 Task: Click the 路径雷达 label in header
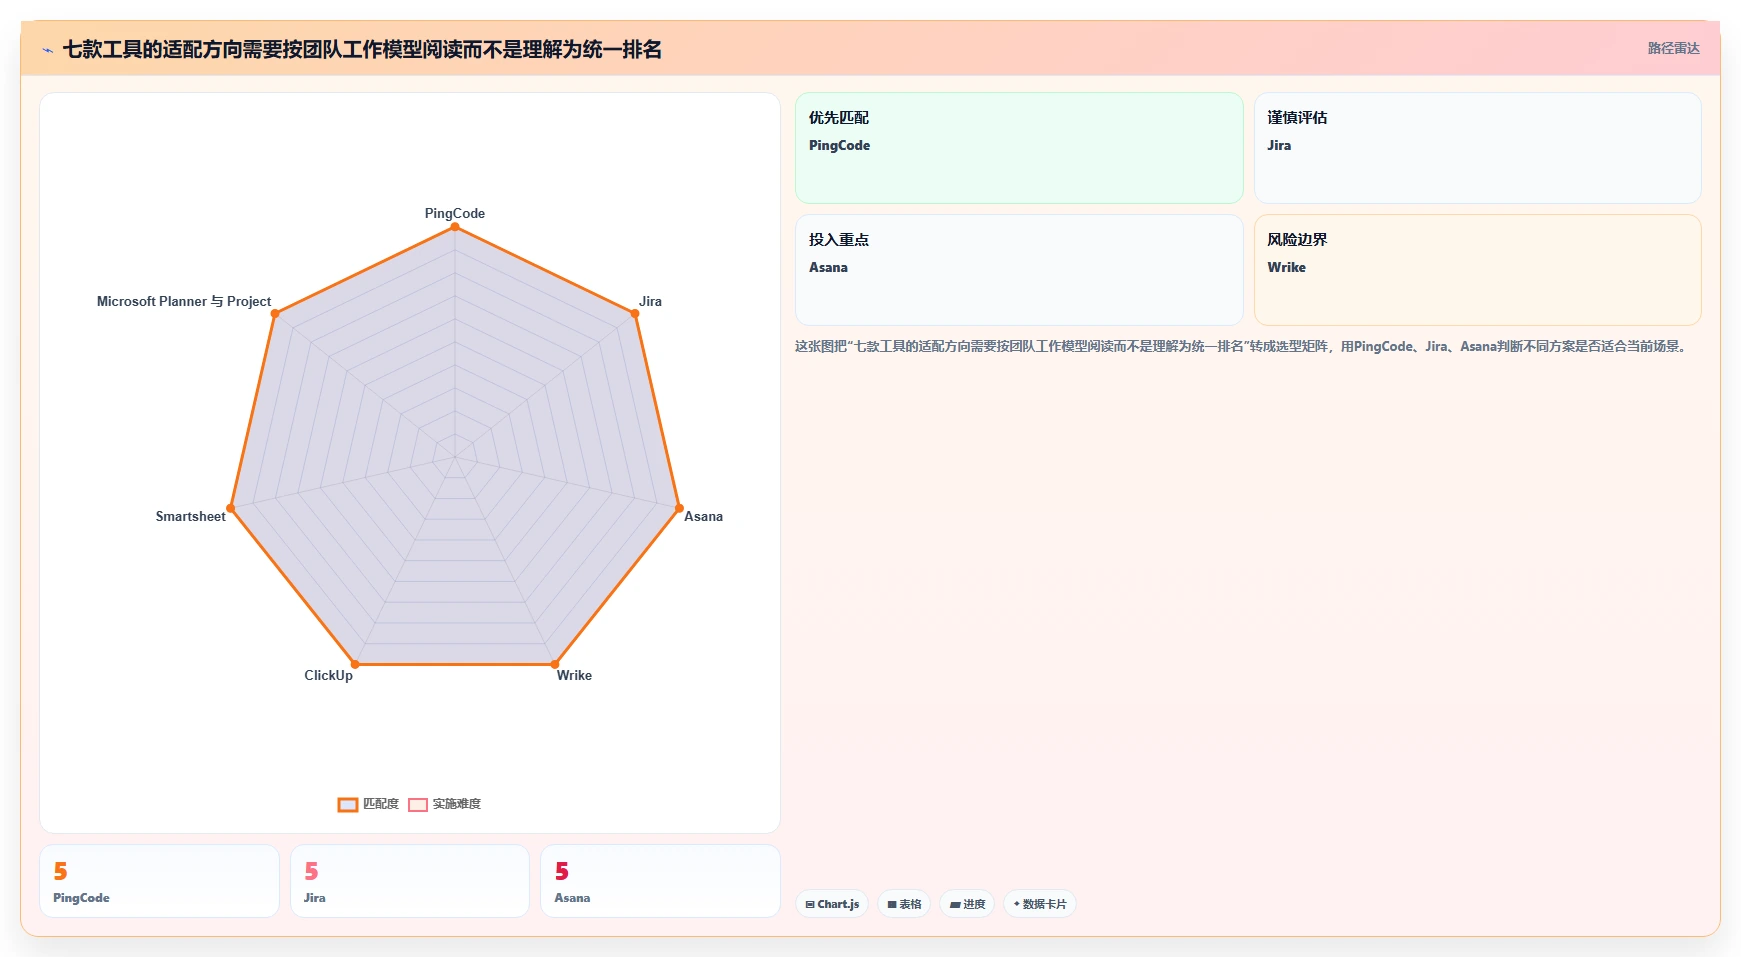(x=1673, y=48)
